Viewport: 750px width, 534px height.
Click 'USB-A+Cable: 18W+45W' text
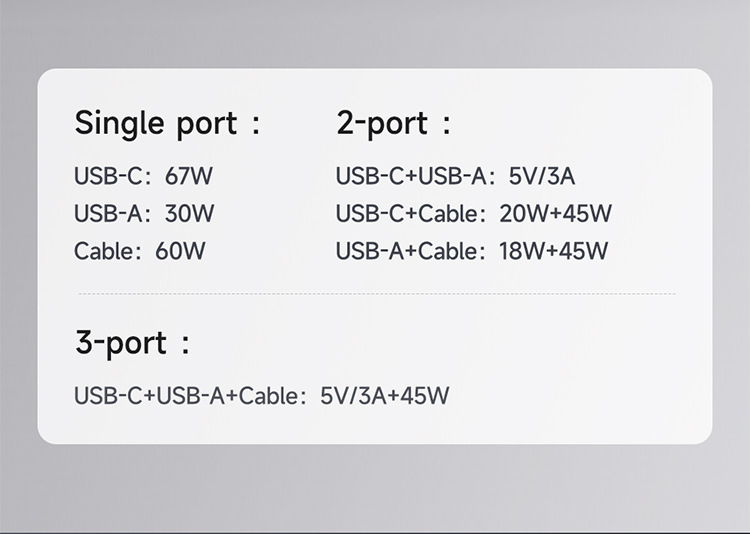click(471, 250)
